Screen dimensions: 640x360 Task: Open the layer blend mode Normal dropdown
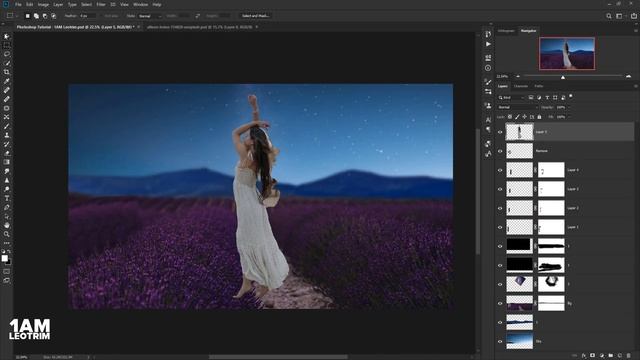coord(518,107)
